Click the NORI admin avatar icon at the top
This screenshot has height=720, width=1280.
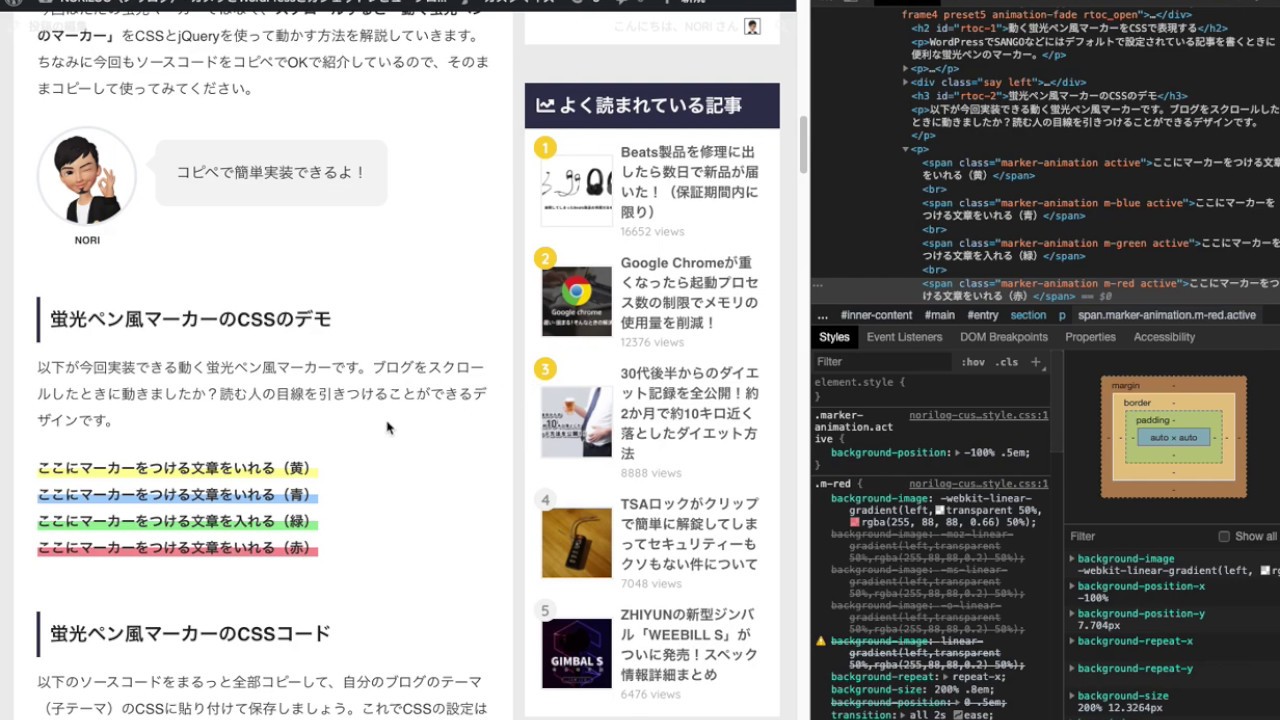pos(752,27)
